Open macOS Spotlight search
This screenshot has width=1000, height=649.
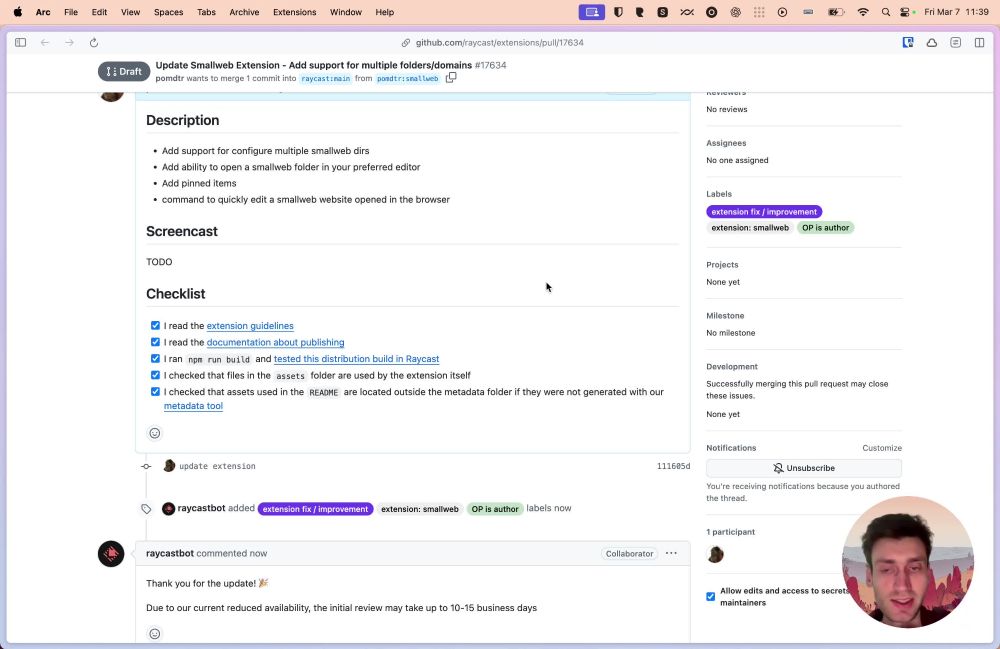tap(886, 12)
